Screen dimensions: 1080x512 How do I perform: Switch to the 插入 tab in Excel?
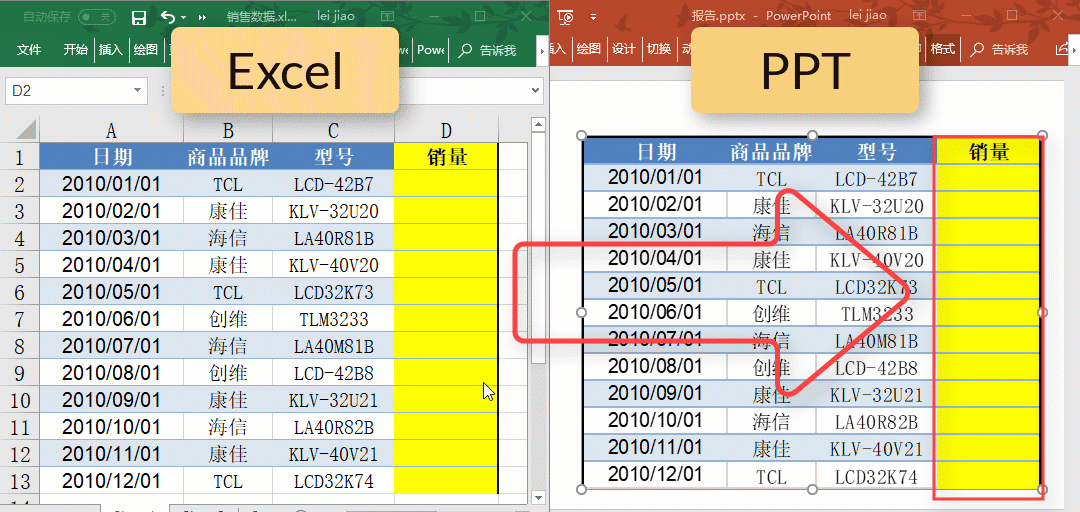click(x=110, y=50)
